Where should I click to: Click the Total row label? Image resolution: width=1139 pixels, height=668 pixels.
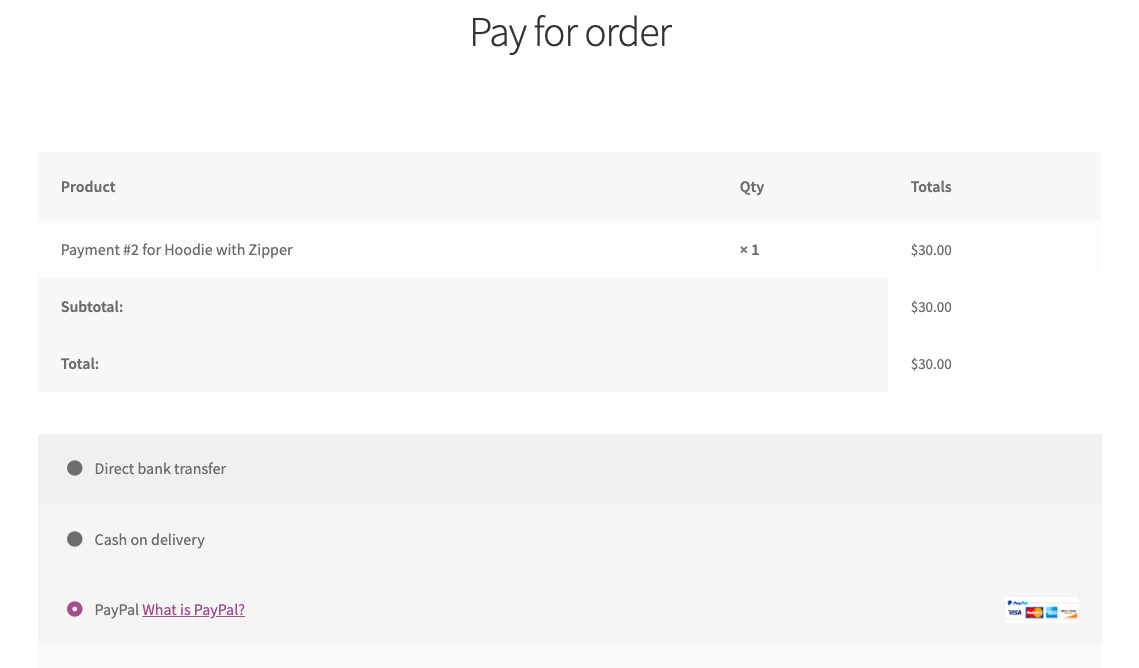coord(80,364)
